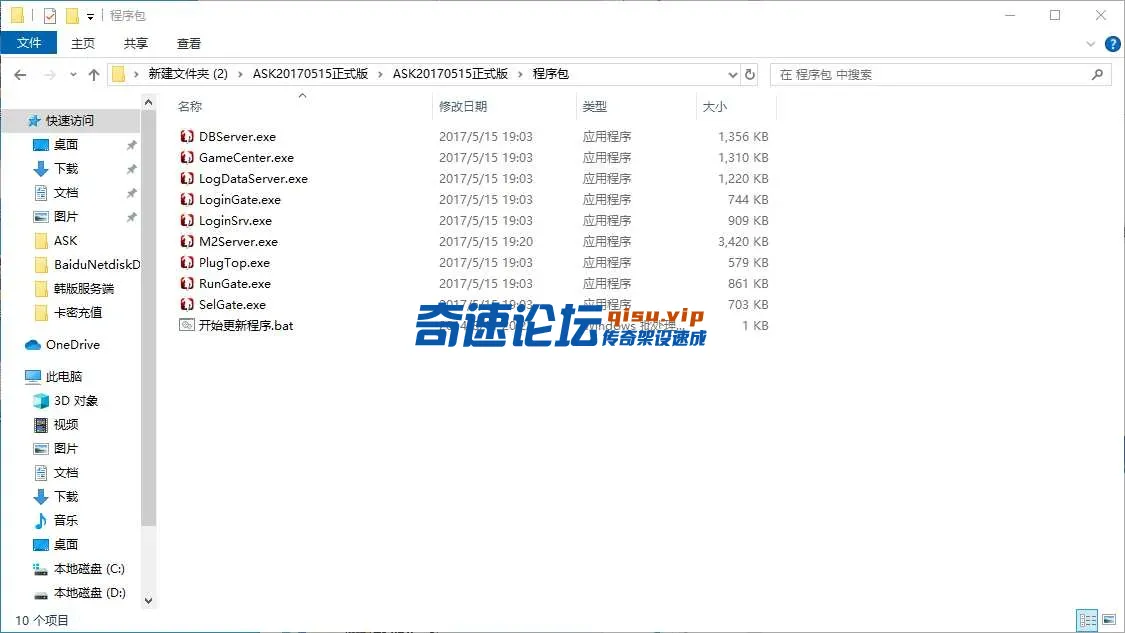Select the DBServer.exe file icon
Viewport: 1125px width, 633px height.
click(187, 136)
